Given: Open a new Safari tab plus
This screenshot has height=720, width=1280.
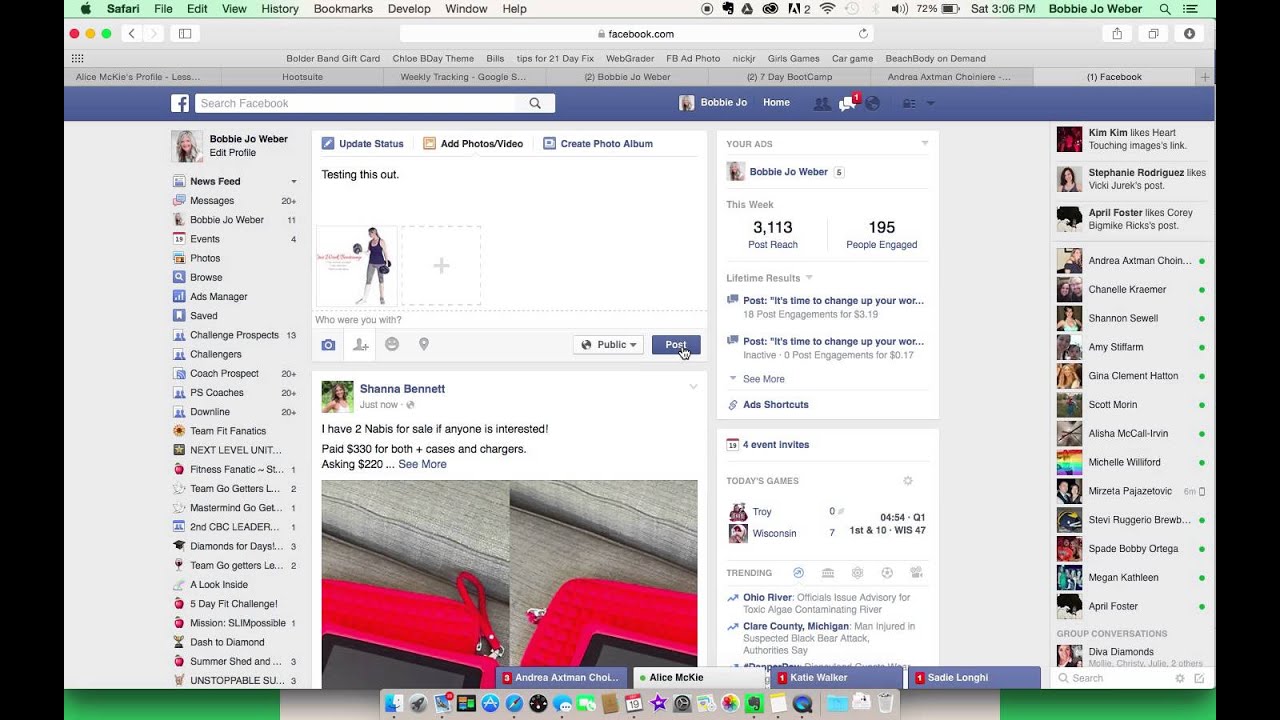Looking at the screenshot, I should click(1205, 77).
